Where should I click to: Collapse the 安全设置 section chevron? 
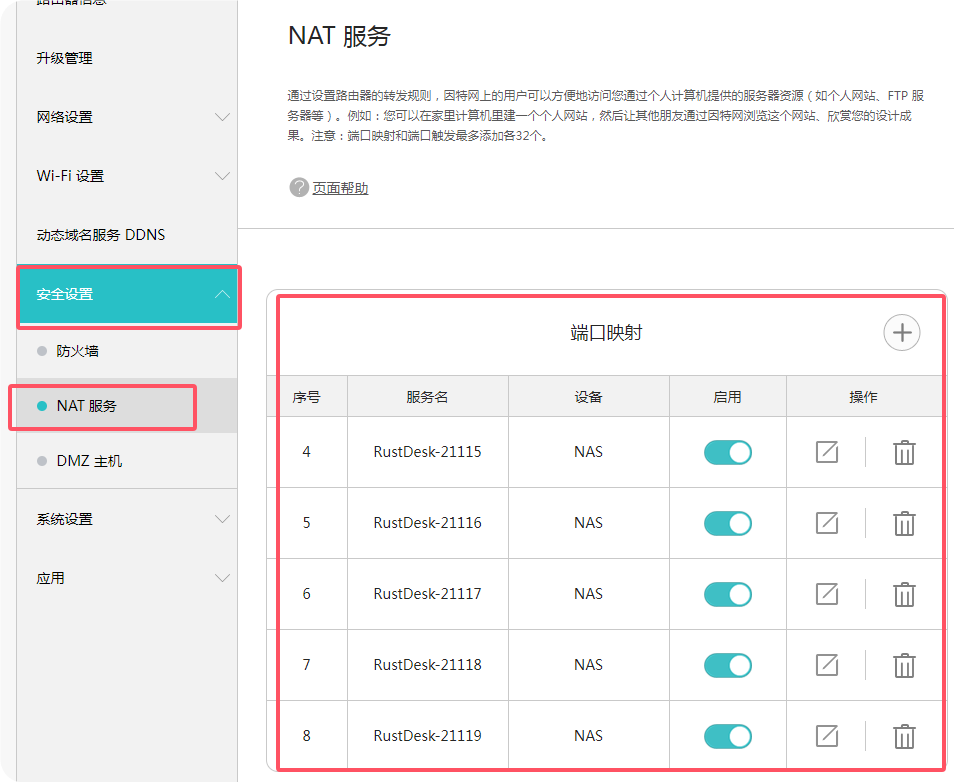tap(223, 295)
